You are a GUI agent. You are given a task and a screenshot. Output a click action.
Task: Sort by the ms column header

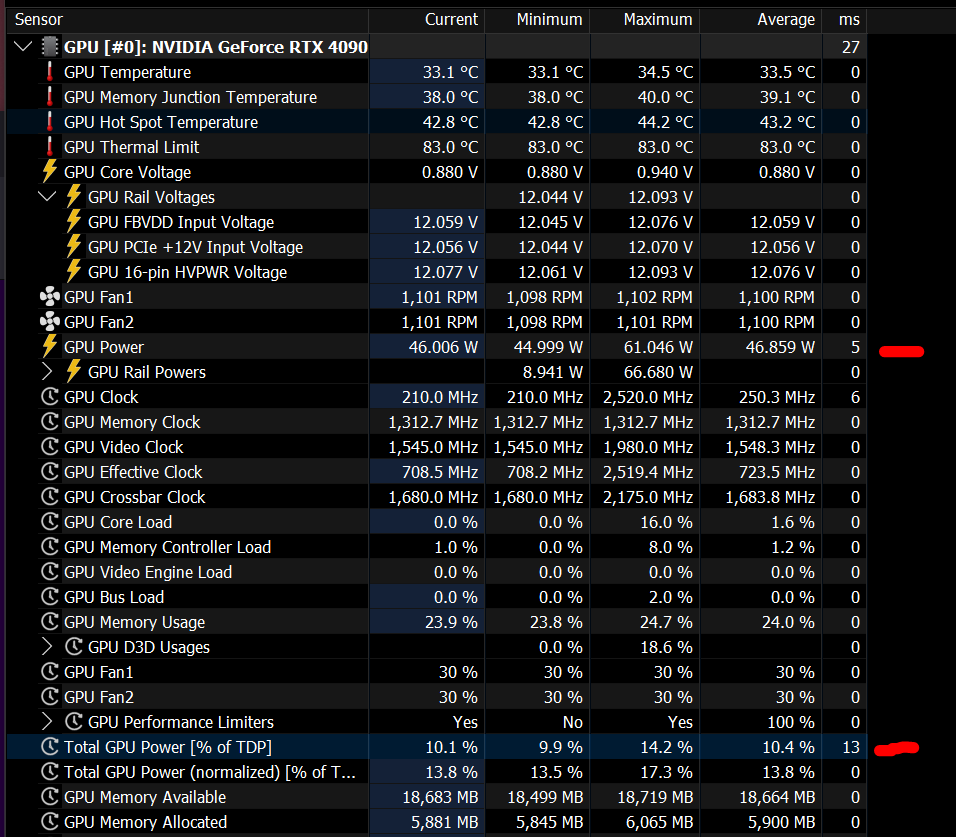(844, 20)
